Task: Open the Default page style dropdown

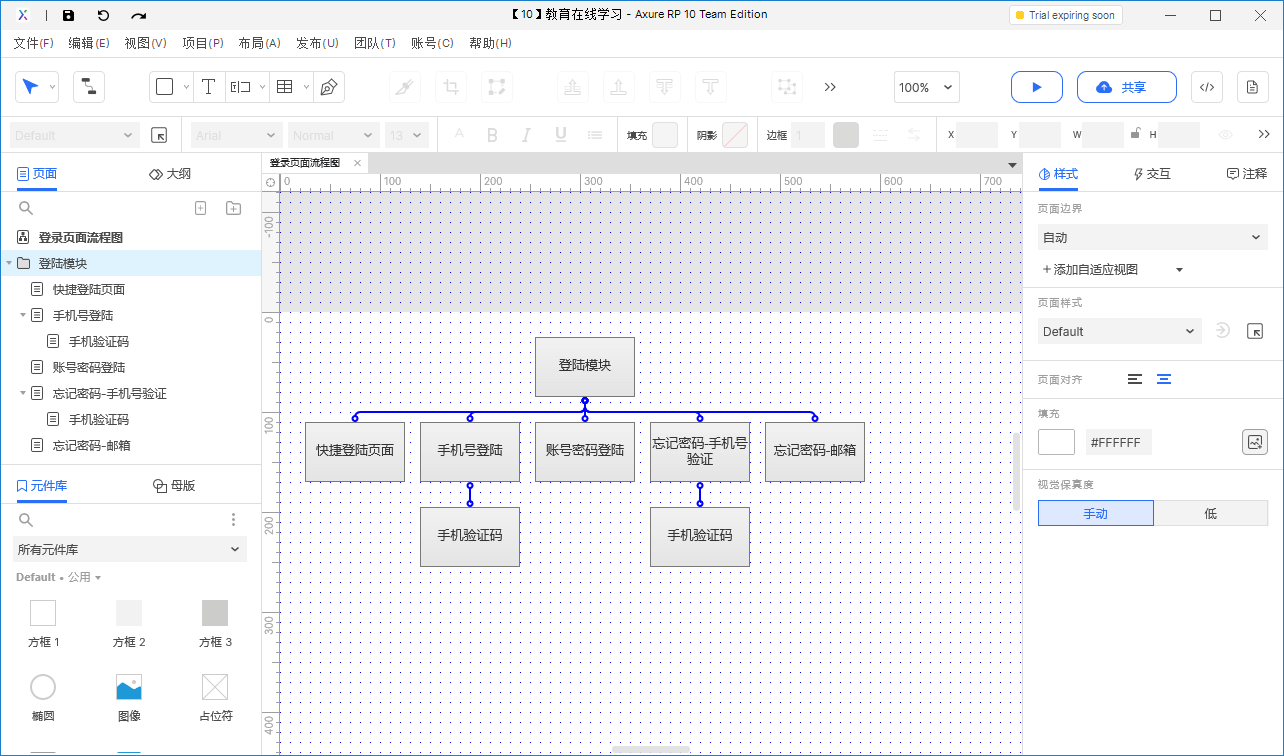Action: pyautogui.click(x=1119, y=331)
